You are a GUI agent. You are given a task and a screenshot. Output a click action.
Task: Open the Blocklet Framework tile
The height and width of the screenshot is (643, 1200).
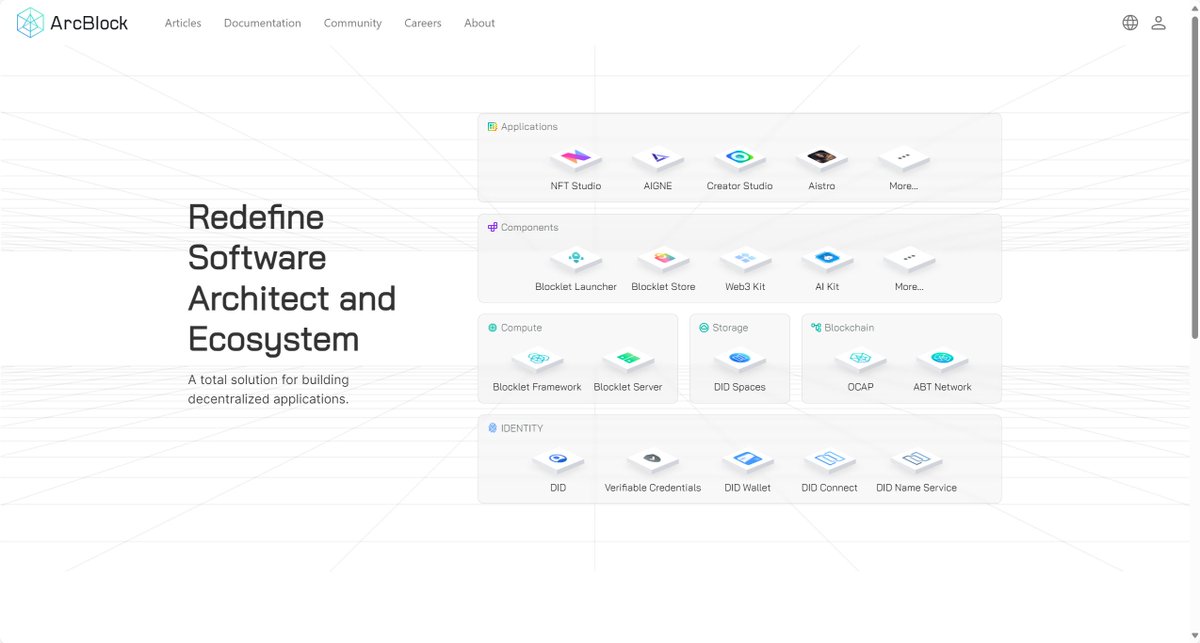click(x=537, y=369)
